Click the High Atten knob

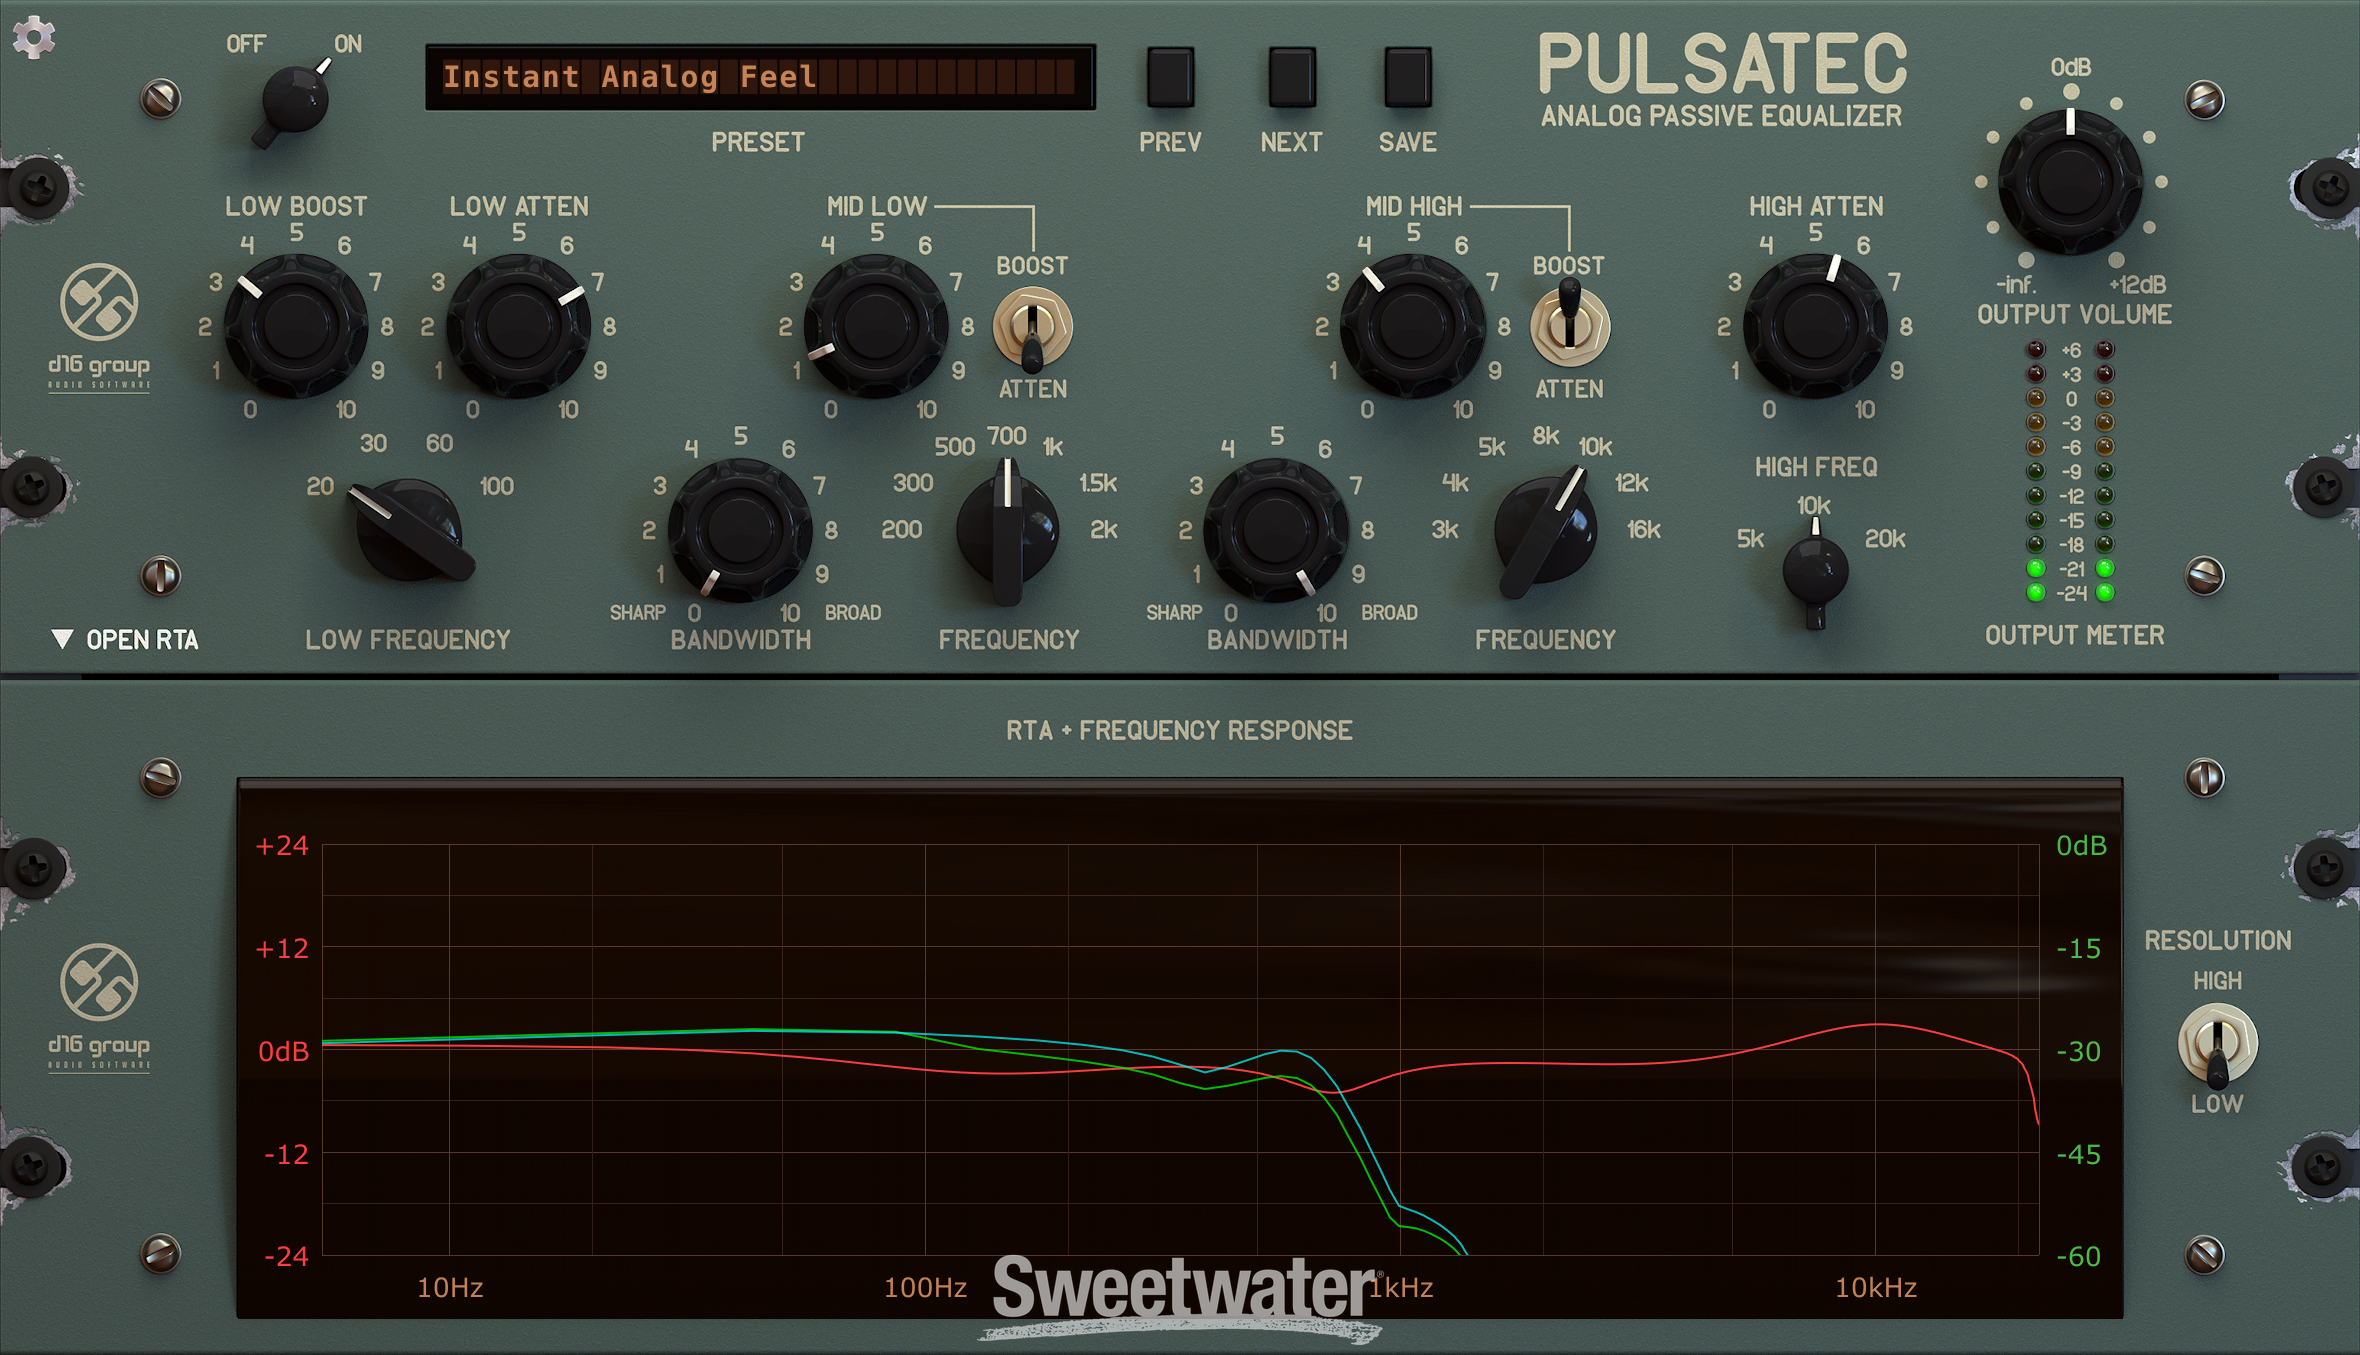coord(1815,326)
